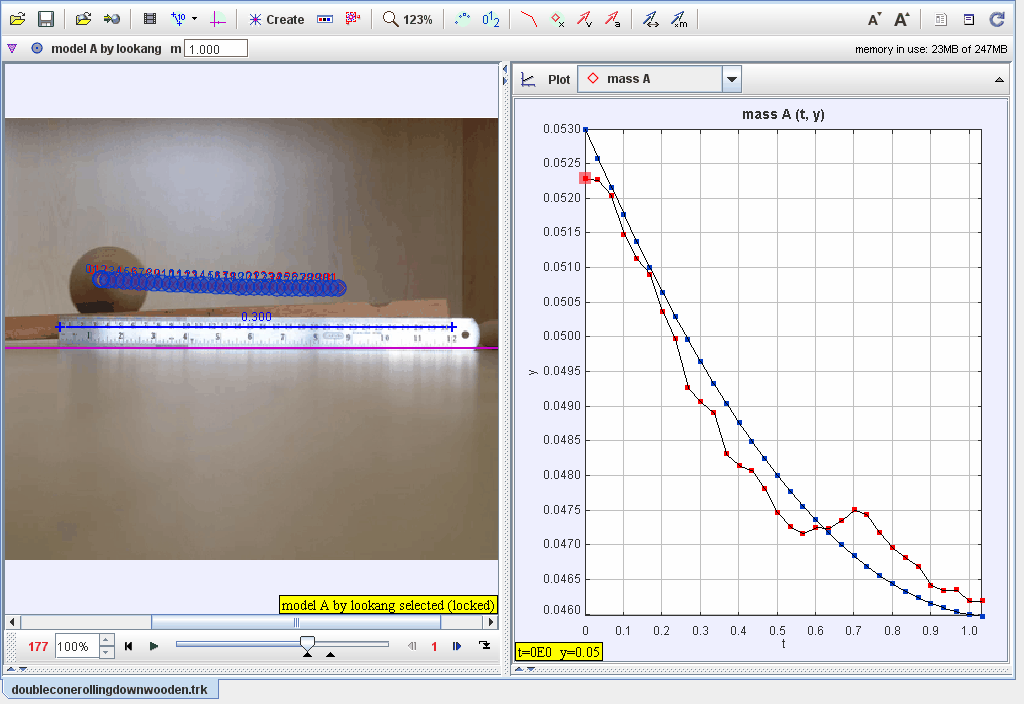
Task: Open the Library browser folder icon
Action: 83,19
